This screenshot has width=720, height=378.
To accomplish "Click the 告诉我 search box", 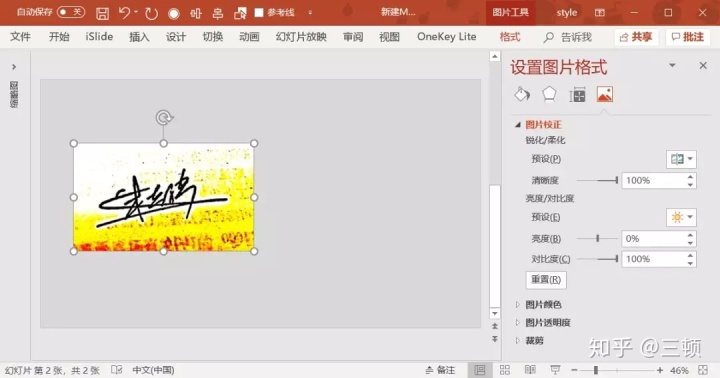I will tap(568, 37).
